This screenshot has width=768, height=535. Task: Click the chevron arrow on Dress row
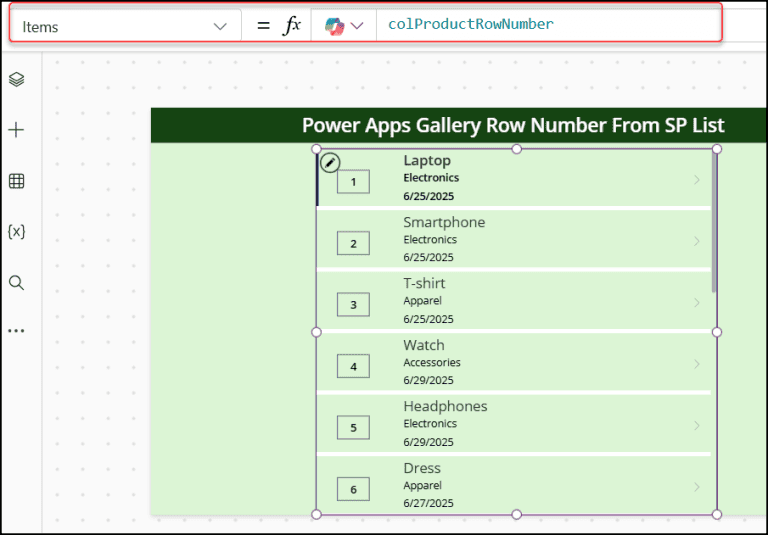tap(696, 487)
